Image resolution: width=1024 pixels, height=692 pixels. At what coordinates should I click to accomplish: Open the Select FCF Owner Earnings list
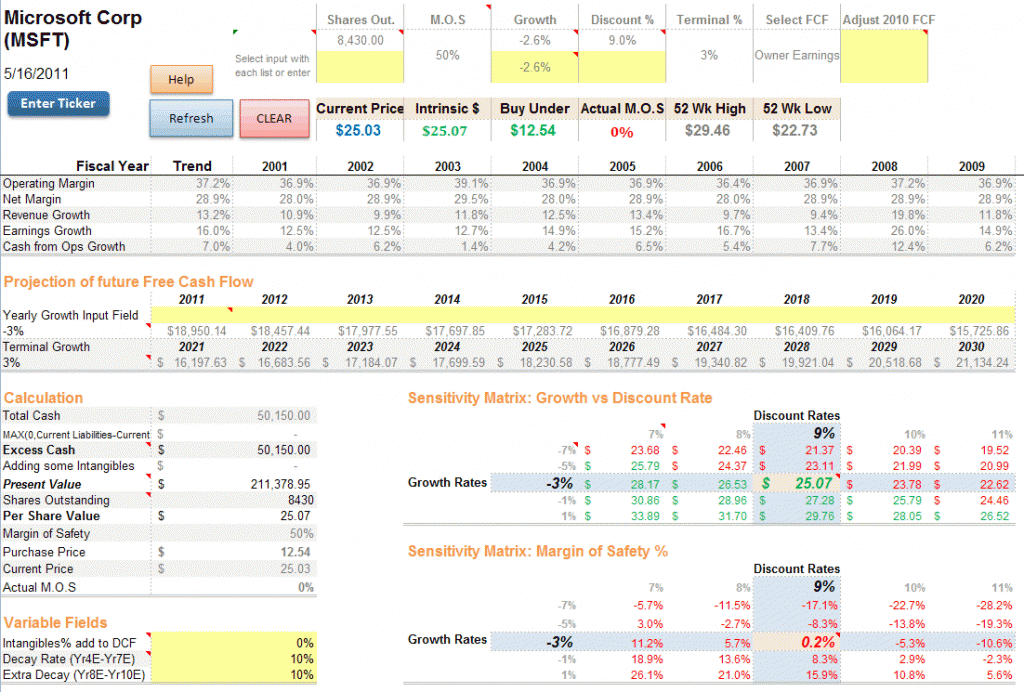(x=797, y=55)
